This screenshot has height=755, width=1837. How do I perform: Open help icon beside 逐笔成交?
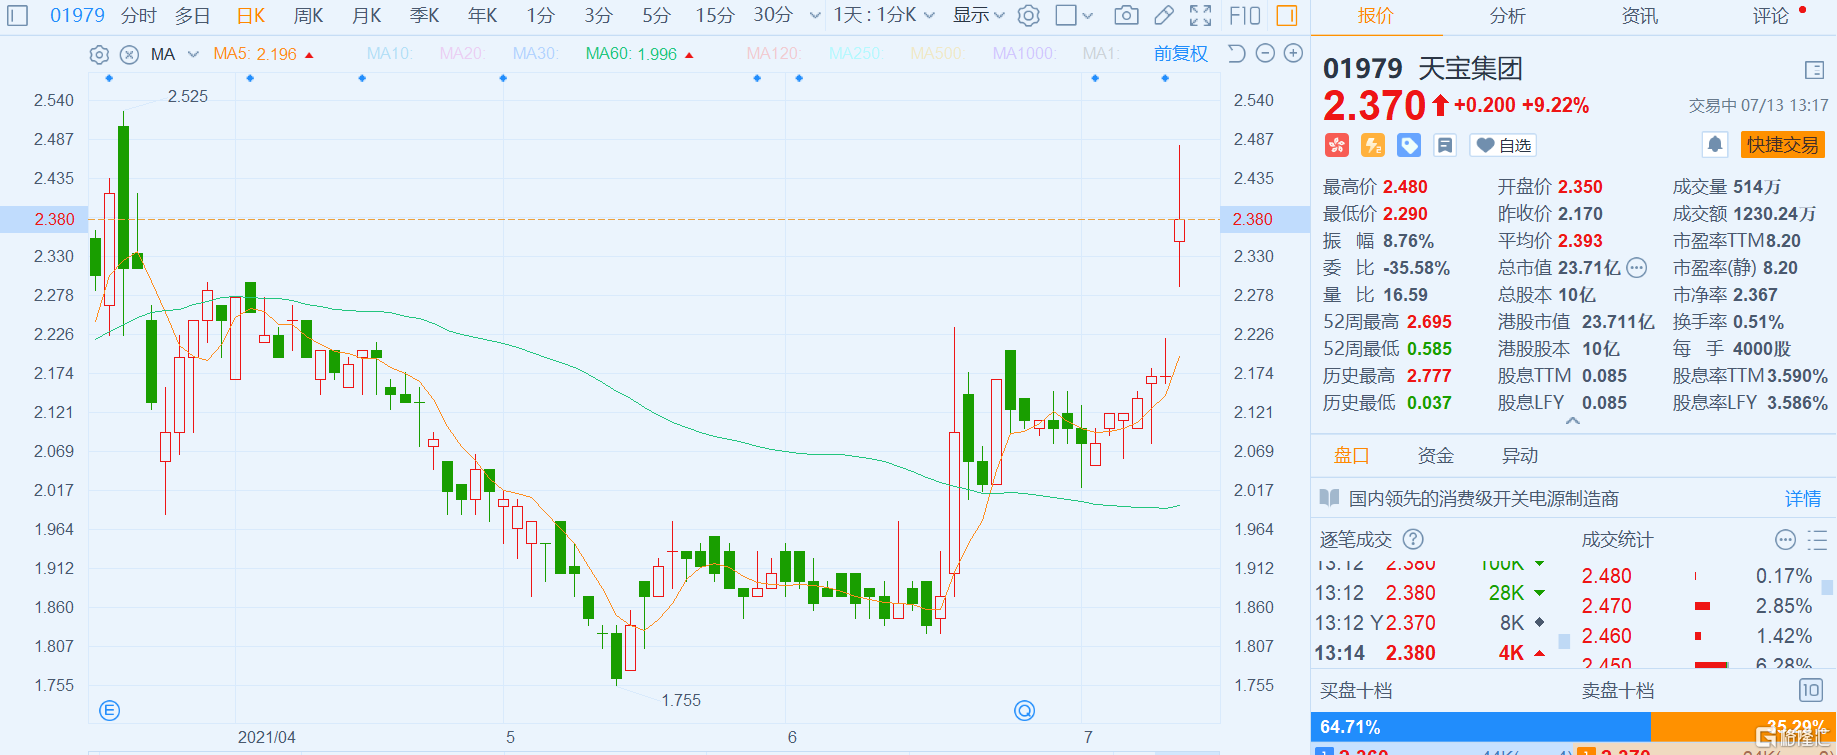[x=1413, y=539]
